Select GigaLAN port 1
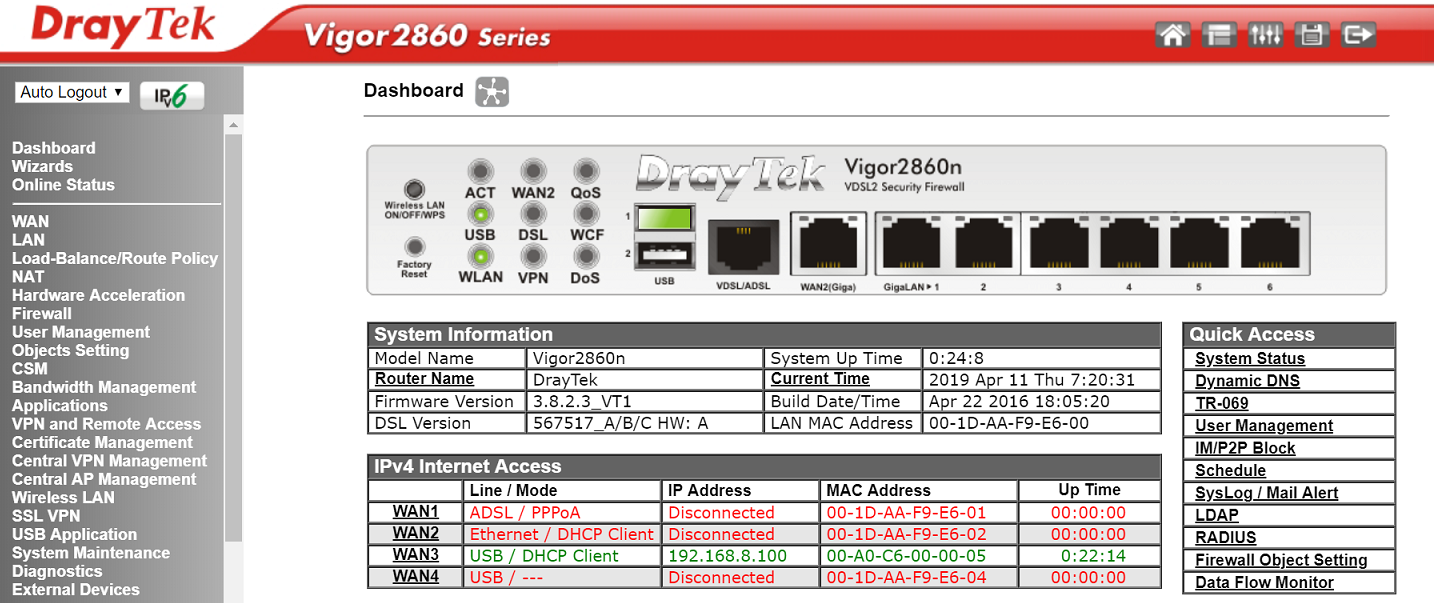 click(912, 245)
